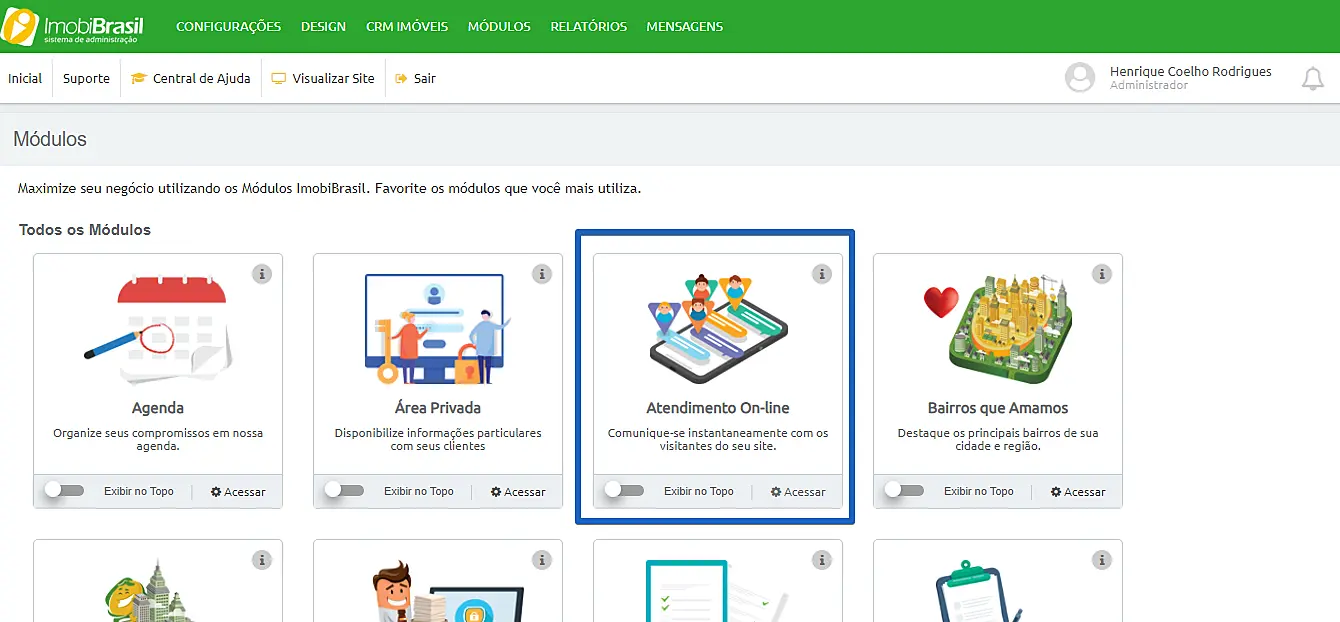
Task: Open info icon on Bairros que Amamos
Action: click(1102, 273)
